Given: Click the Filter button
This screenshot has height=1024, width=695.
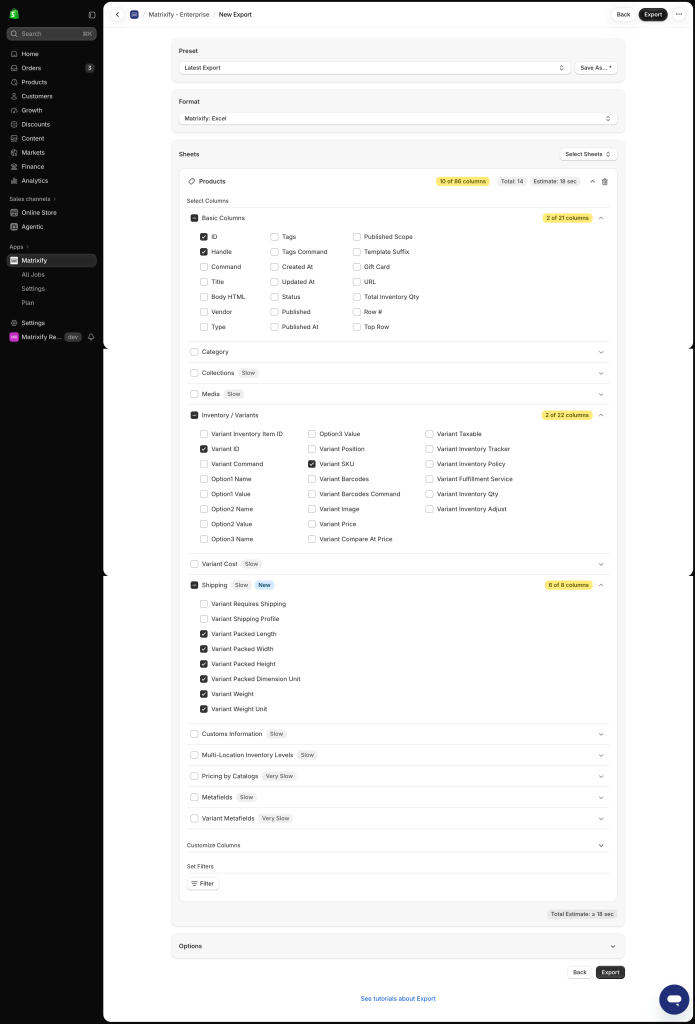Looking at the screenshot, I should 203,884.
